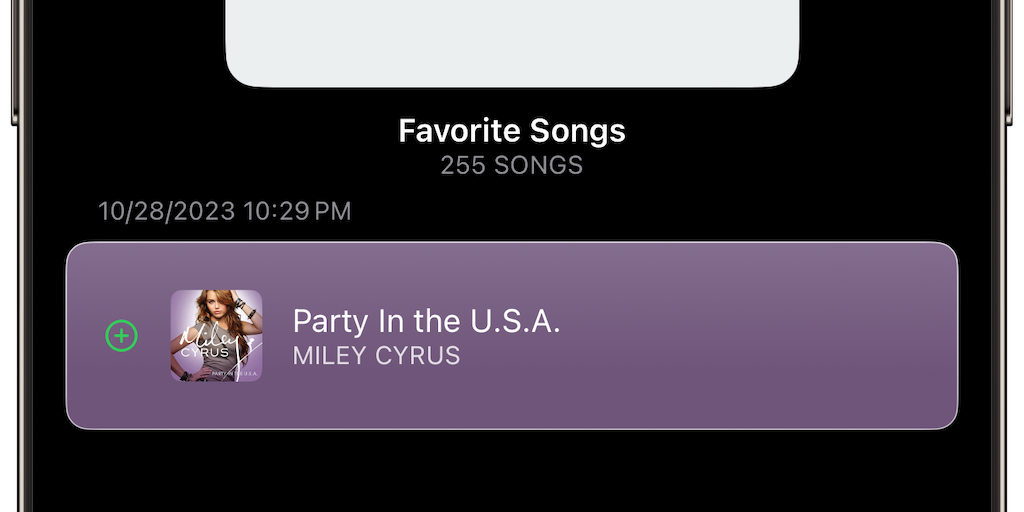Tap the light gray playlist artwork panel

pos(512,40)
